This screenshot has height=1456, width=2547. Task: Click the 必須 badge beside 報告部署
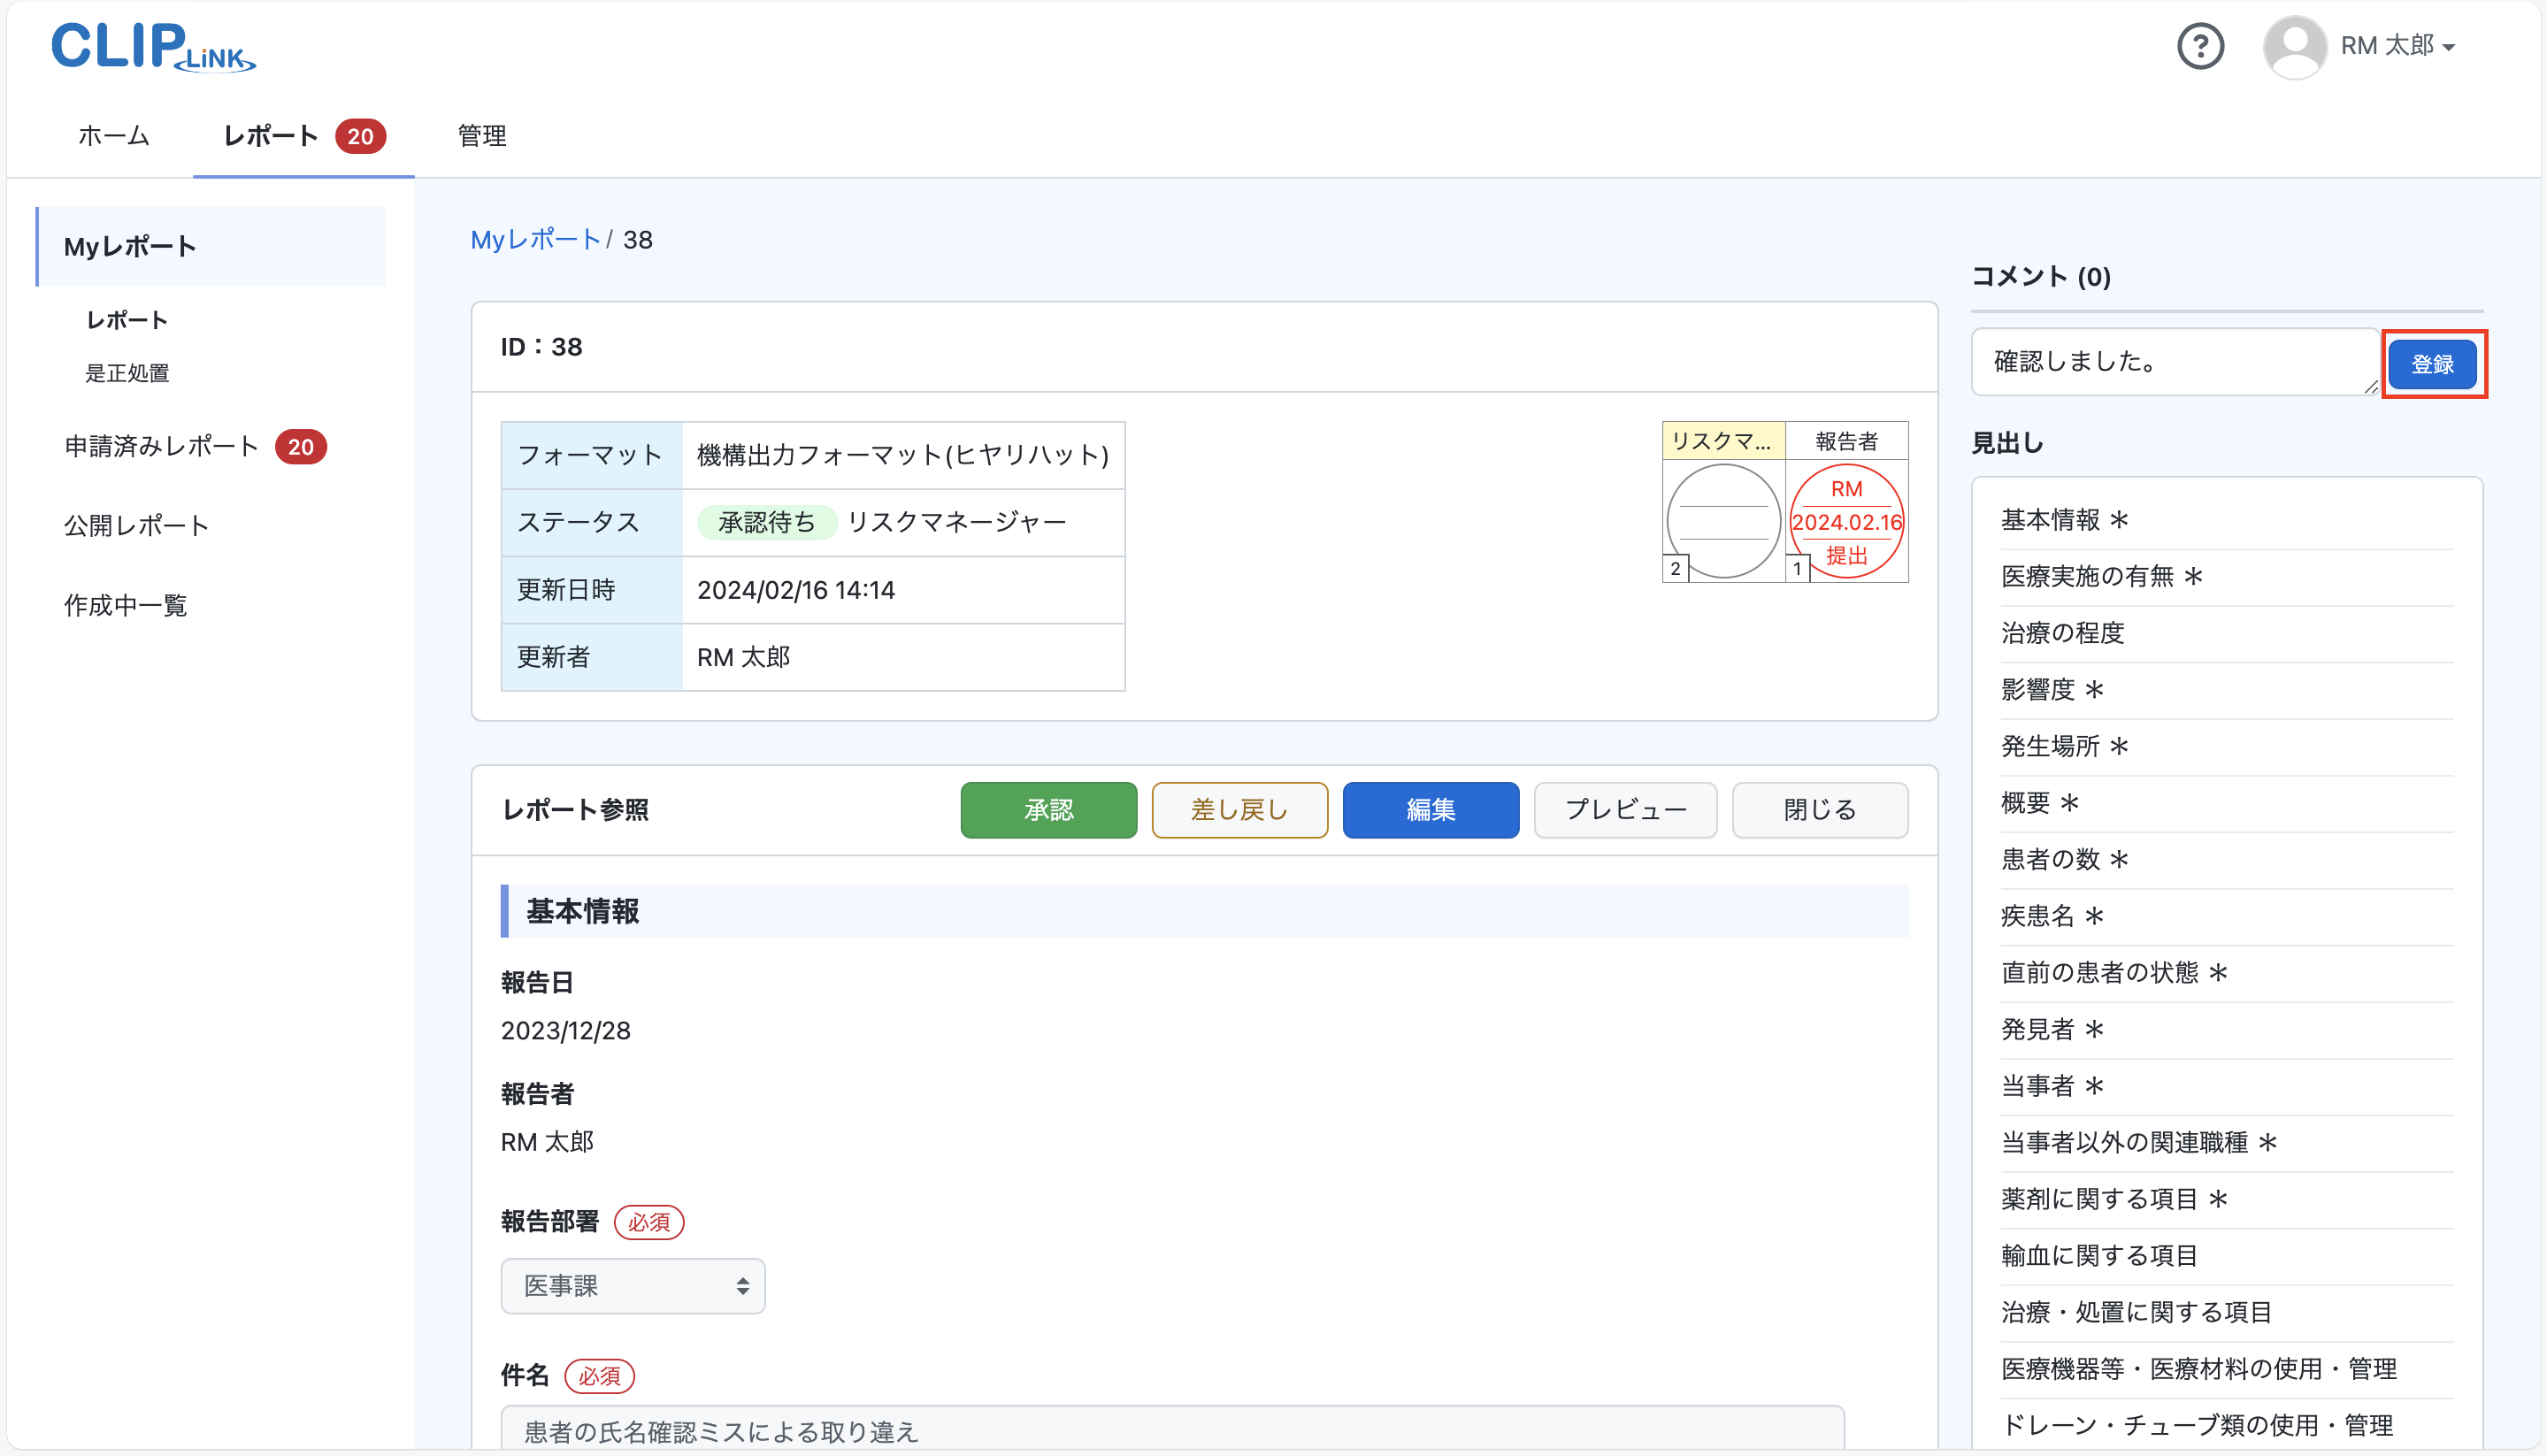(x=649, y=1222)
